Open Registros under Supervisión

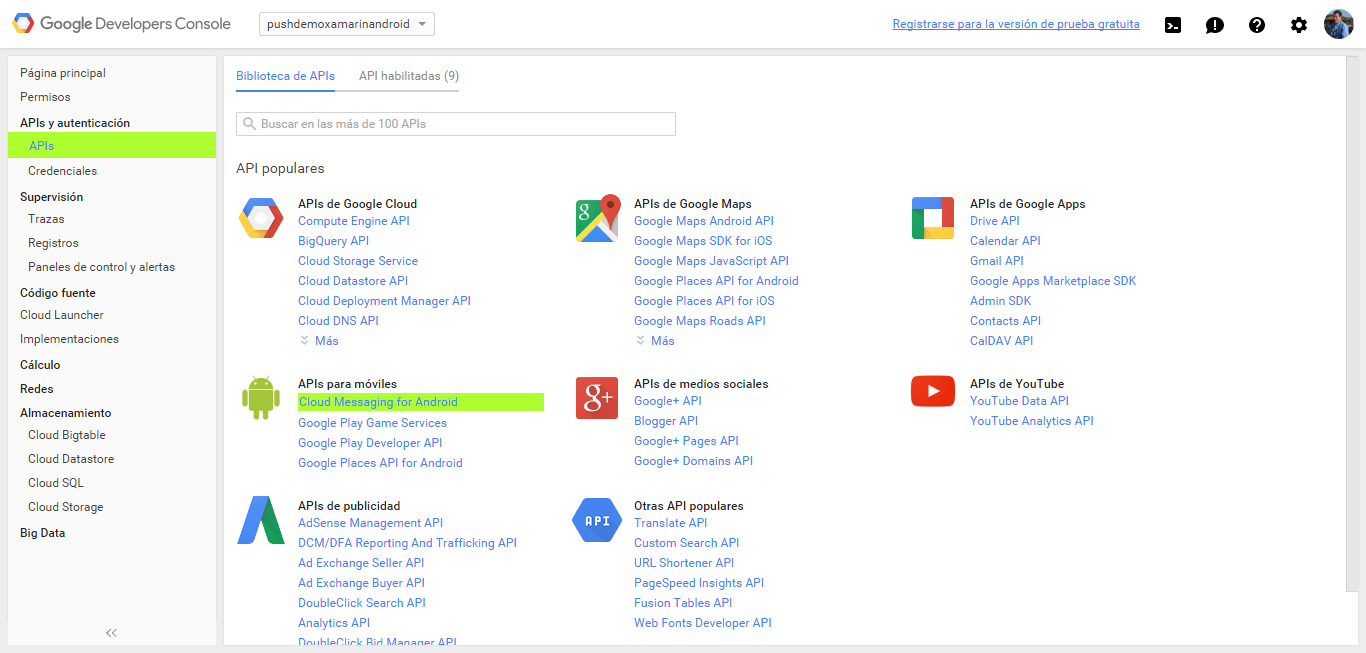pyautogui.click(x=53, y=243)
